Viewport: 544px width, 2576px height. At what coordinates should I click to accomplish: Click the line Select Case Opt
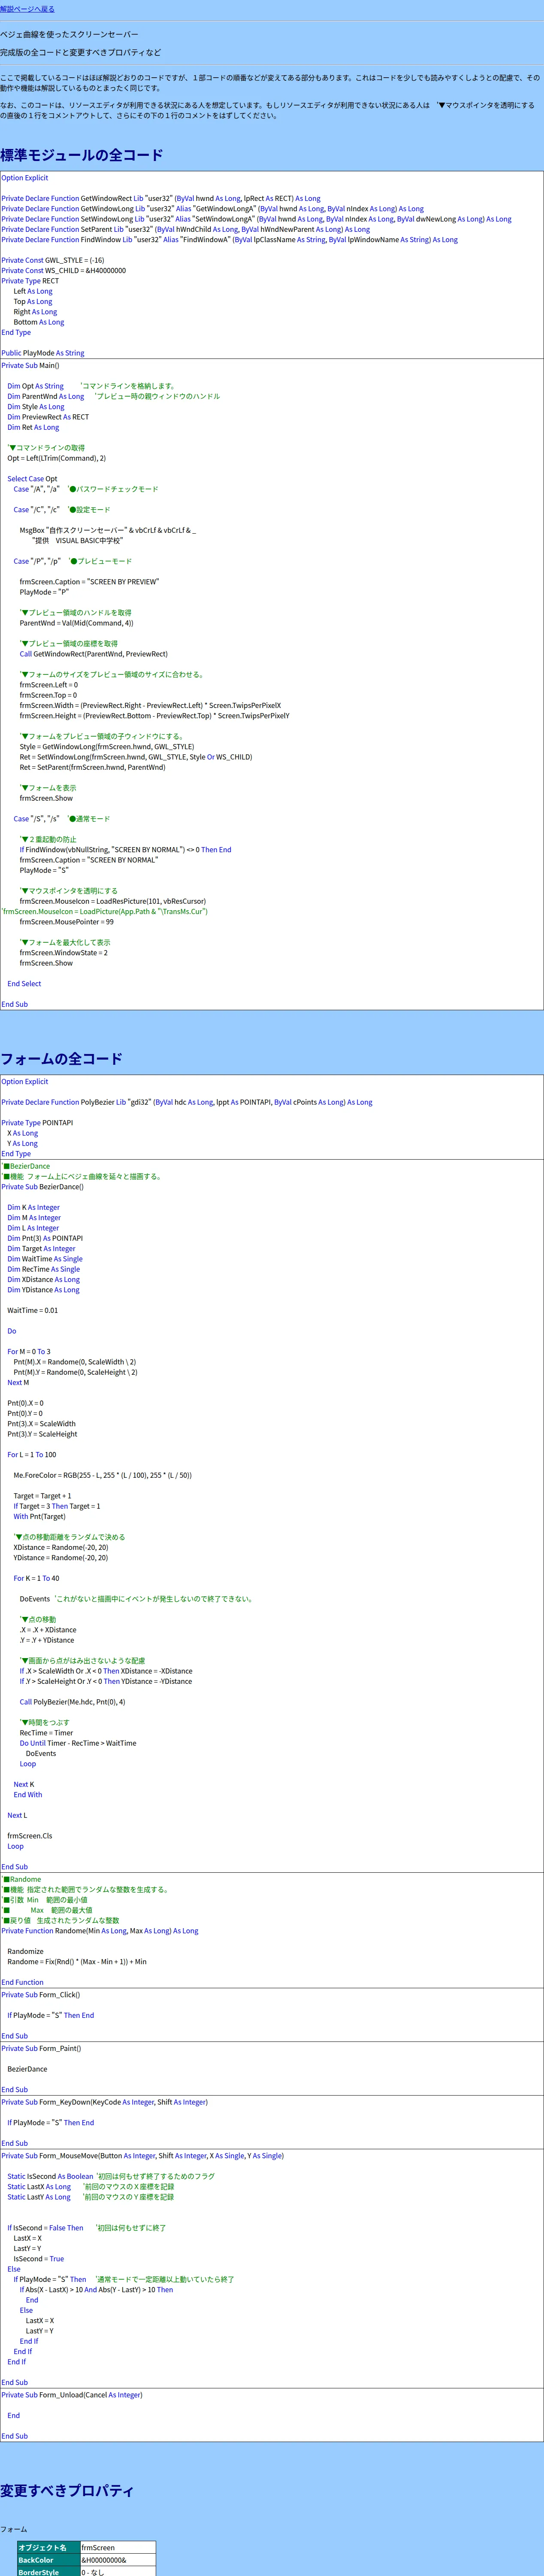[x=33, y=479]
